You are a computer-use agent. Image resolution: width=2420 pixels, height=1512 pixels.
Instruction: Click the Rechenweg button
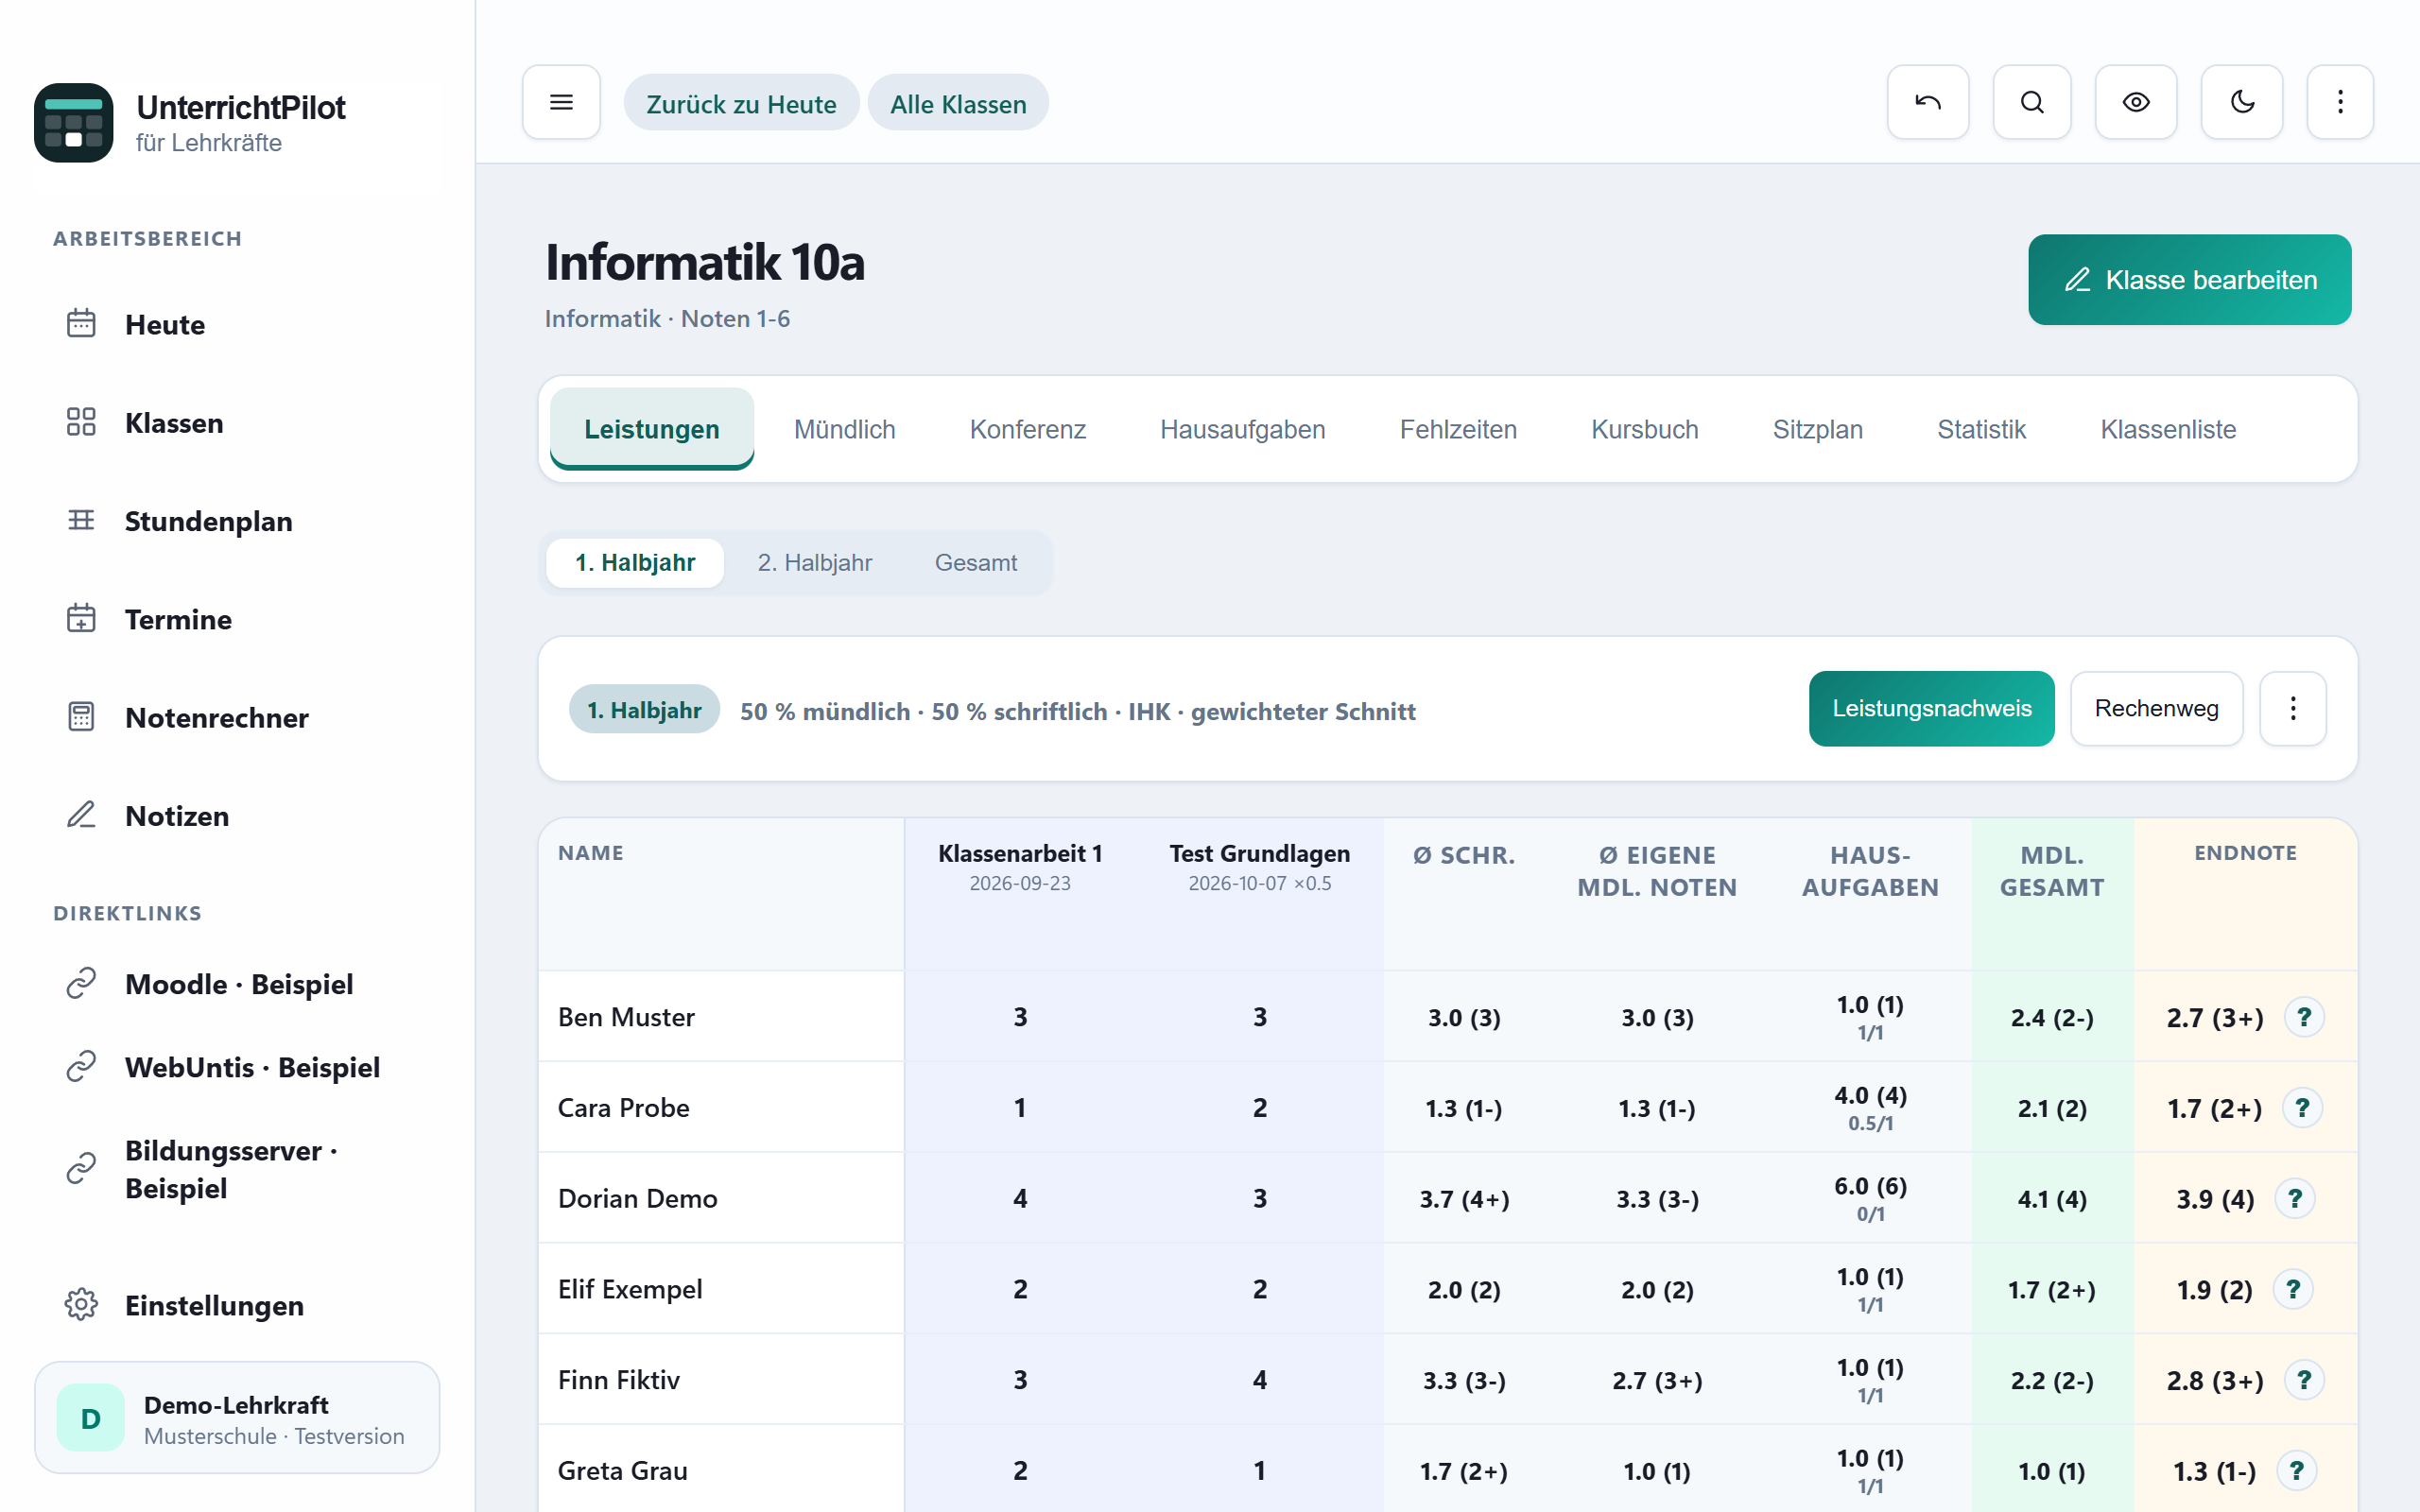pos(2156,708)
